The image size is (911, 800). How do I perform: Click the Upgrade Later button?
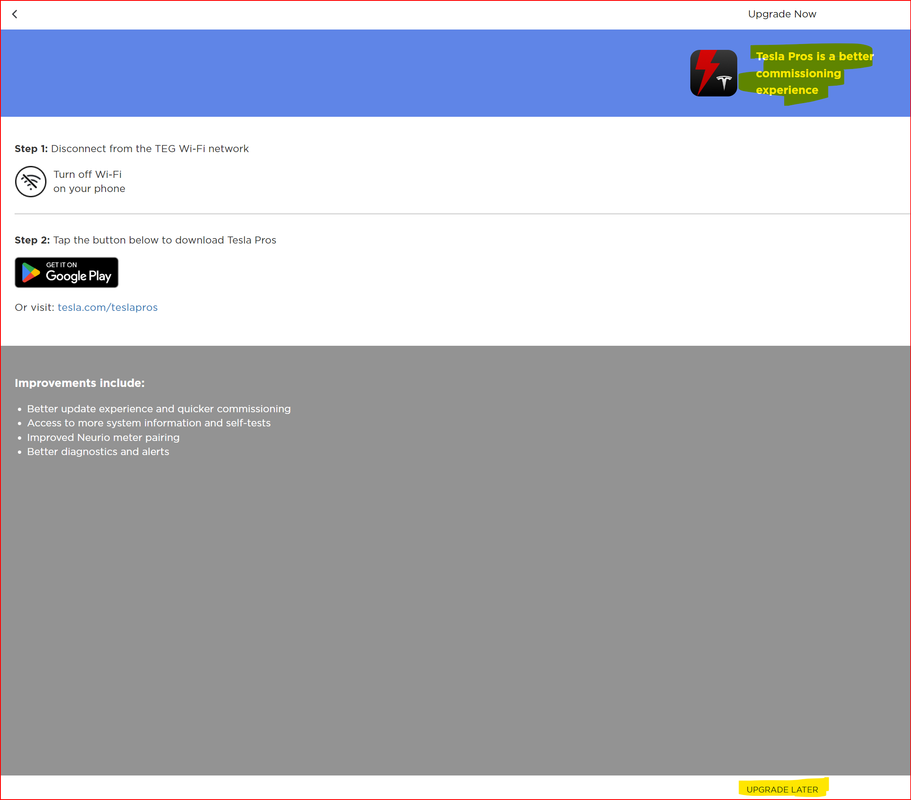[782, 790]
